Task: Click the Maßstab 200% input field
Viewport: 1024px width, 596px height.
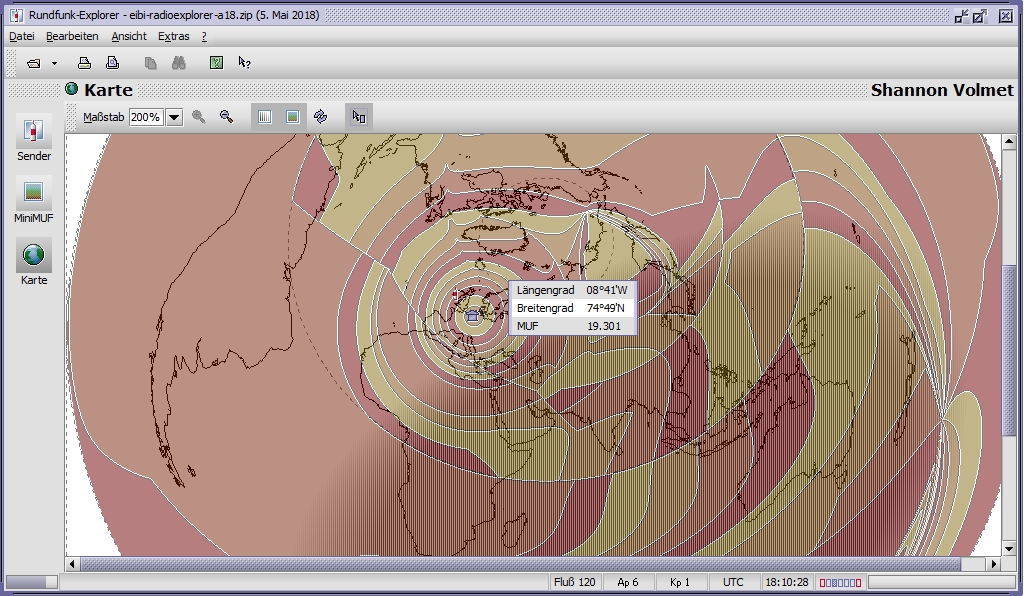Action: pos(146,117)
